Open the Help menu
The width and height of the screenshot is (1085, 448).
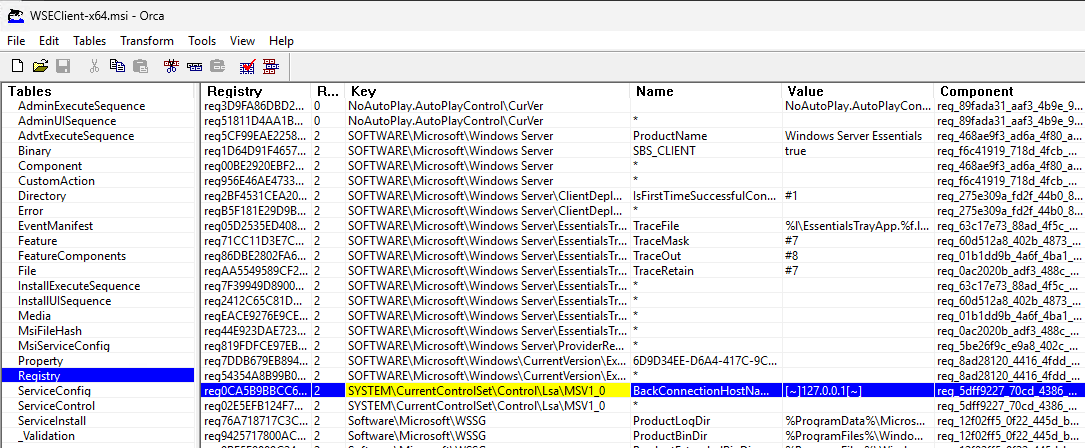point(281,41)
